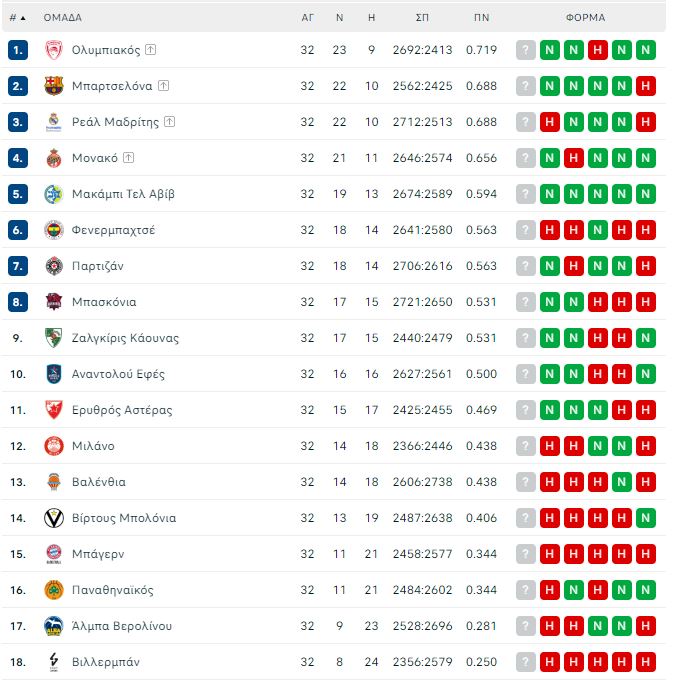Click the promotion arrow icon beside Μονακό
Screen dimensions: 675x683
click(129, 157)
